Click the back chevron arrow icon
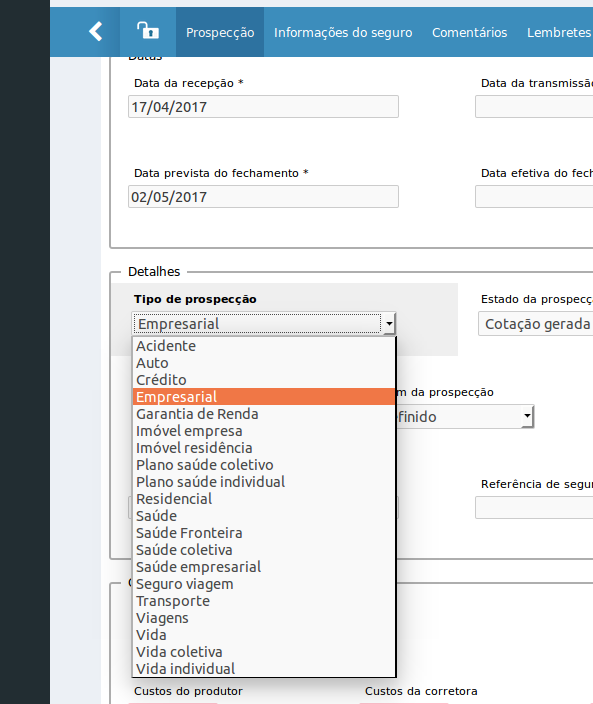 96,32
